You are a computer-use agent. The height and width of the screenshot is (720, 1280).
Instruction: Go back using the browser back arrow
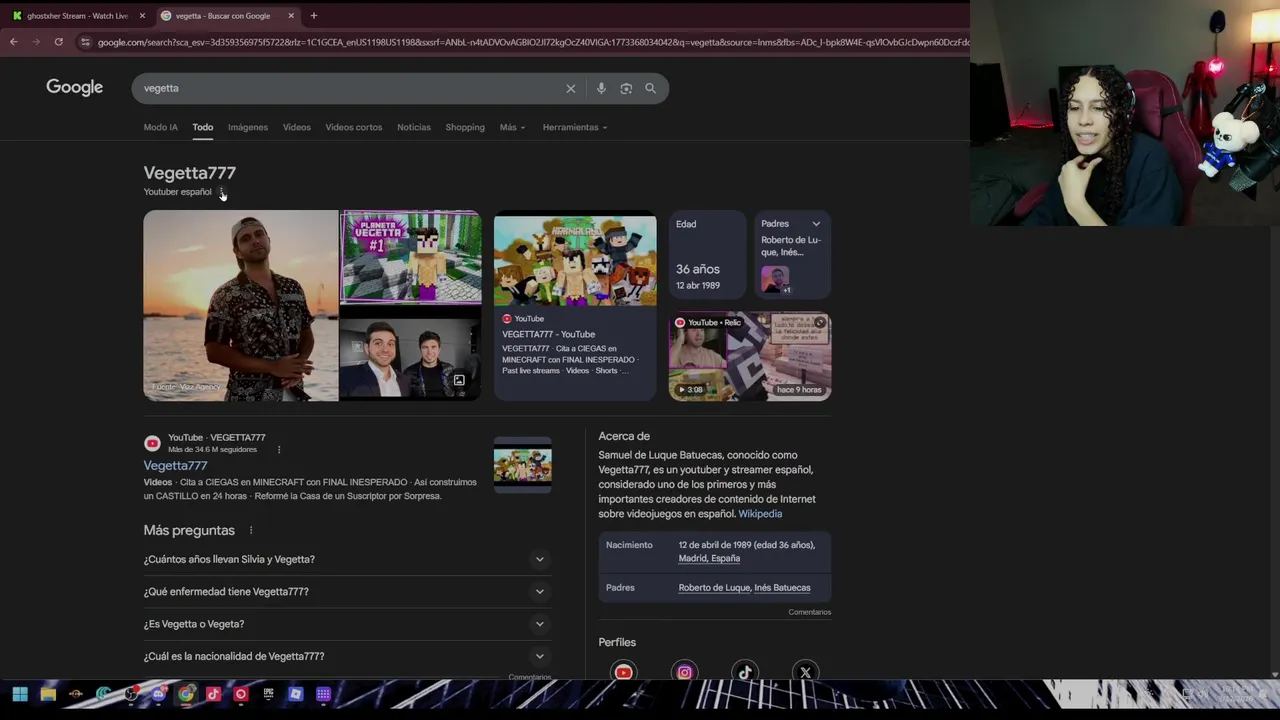[x=14, y=42]
